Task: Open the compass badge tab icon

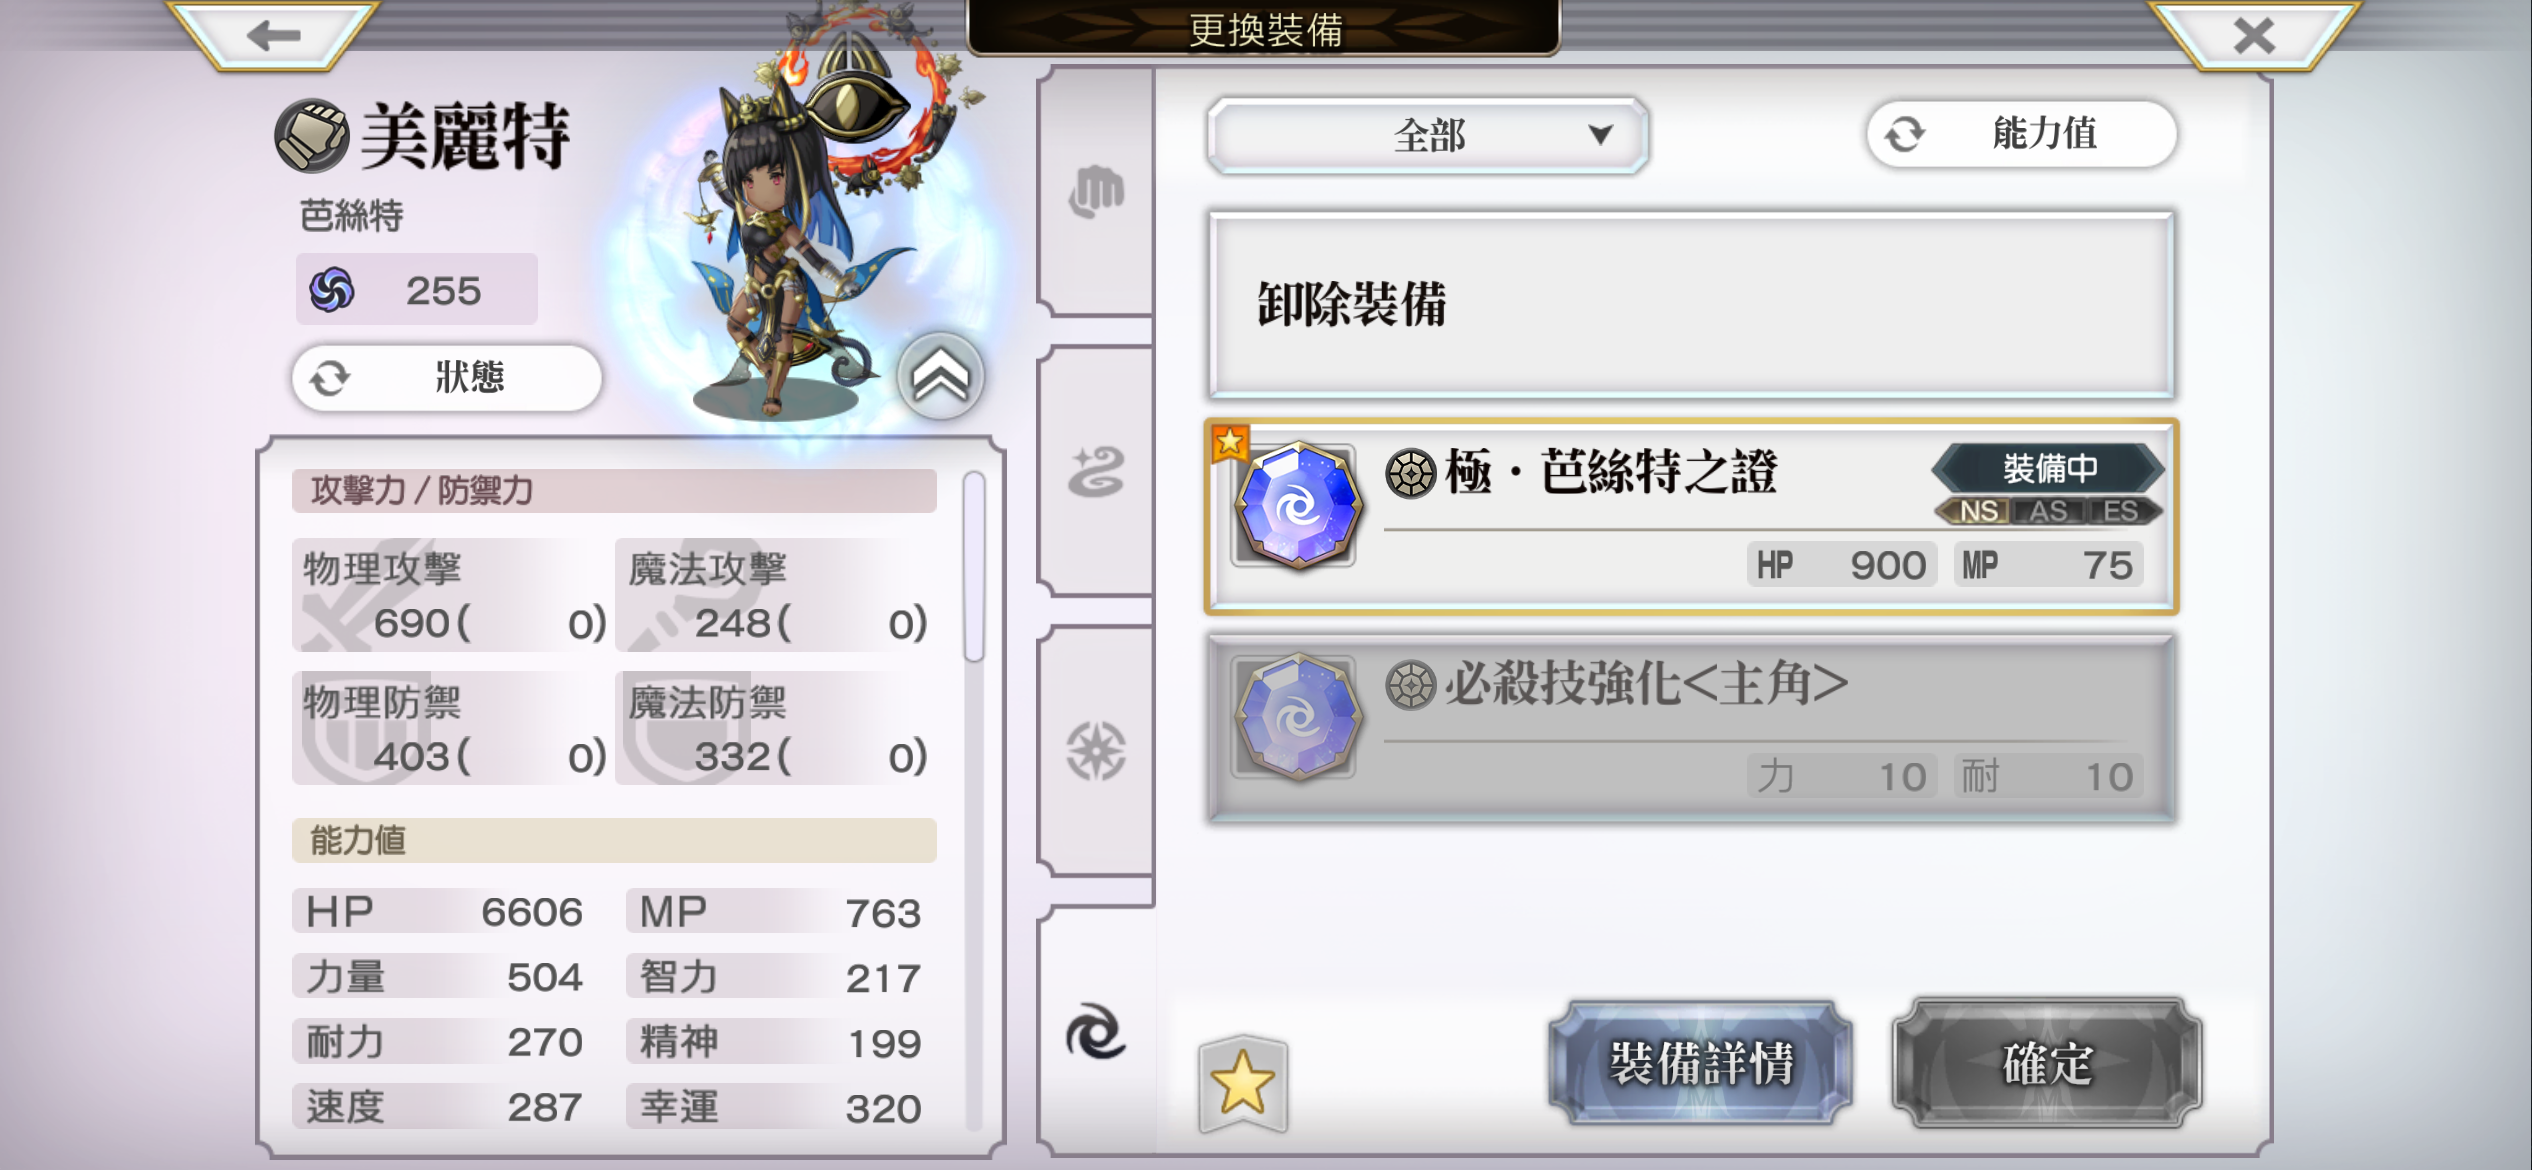Action: [1097, 750]
